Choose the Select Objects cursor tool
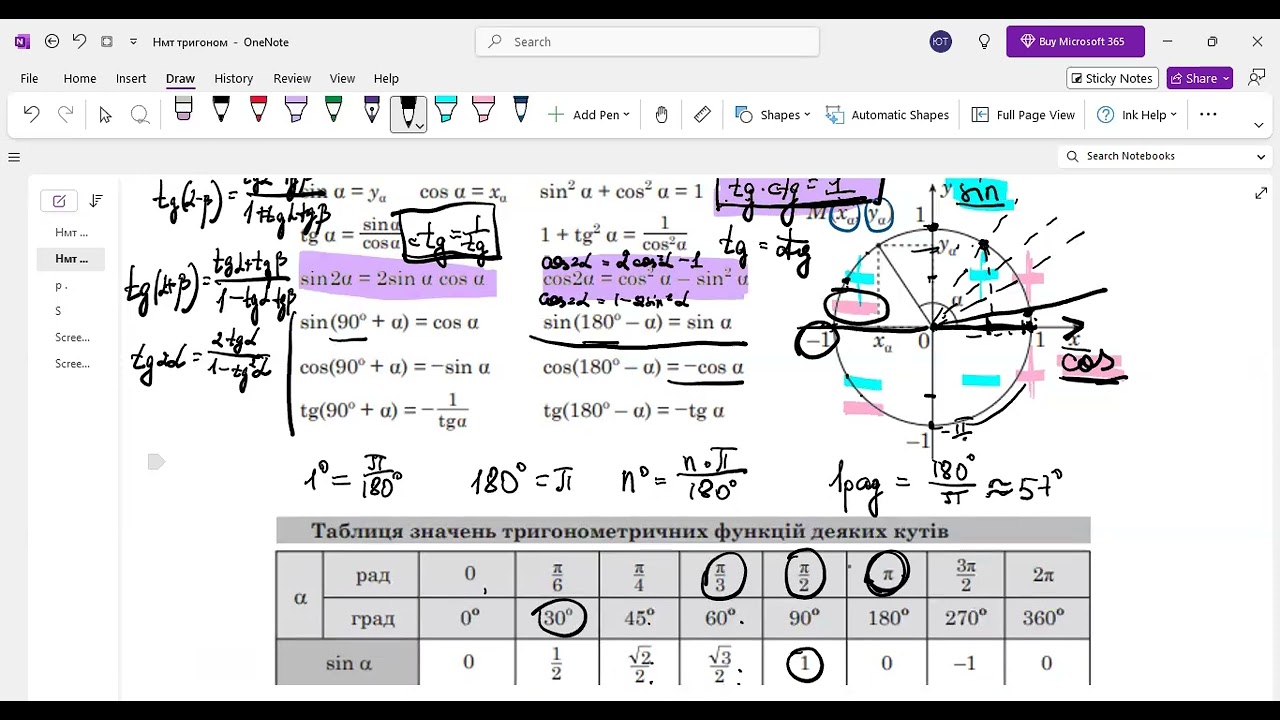The width and height of the screenshot is (1280, 720). tap(105, 115)
